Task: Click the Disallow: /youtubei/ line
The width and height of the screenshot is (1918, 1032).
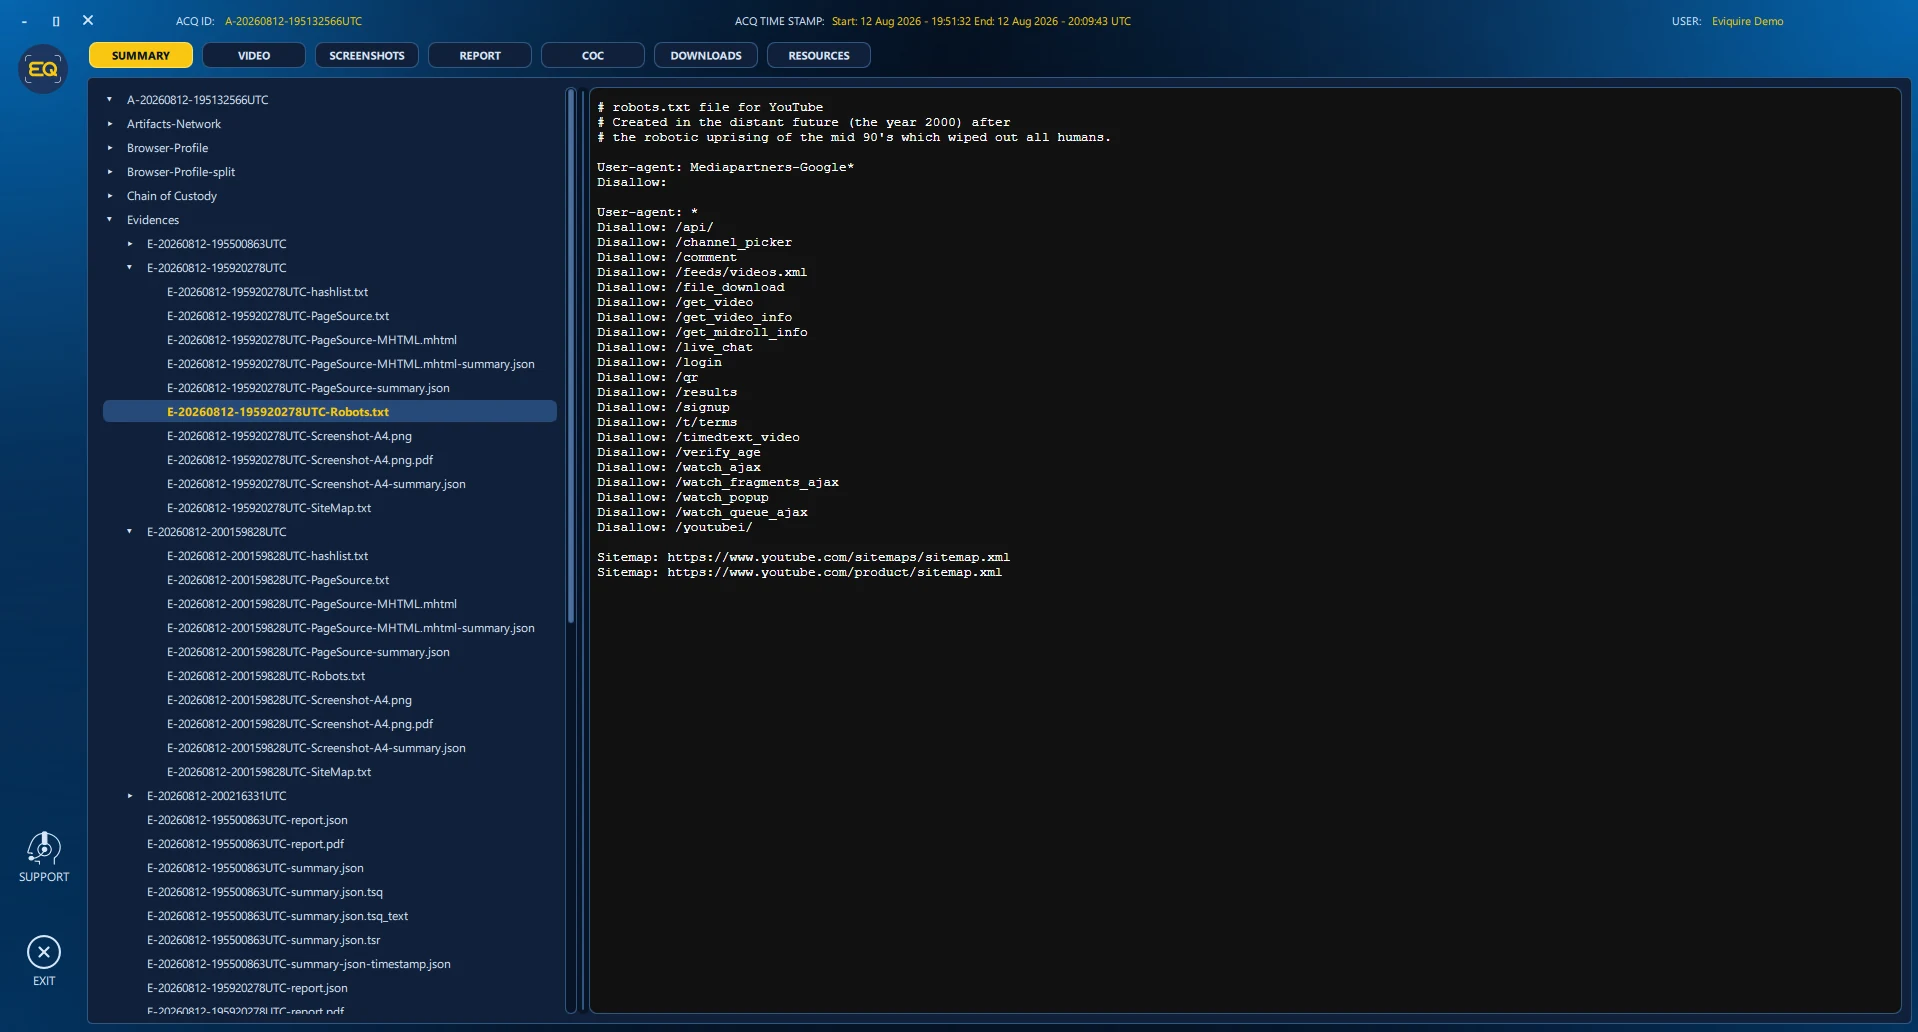Action: 674,528
